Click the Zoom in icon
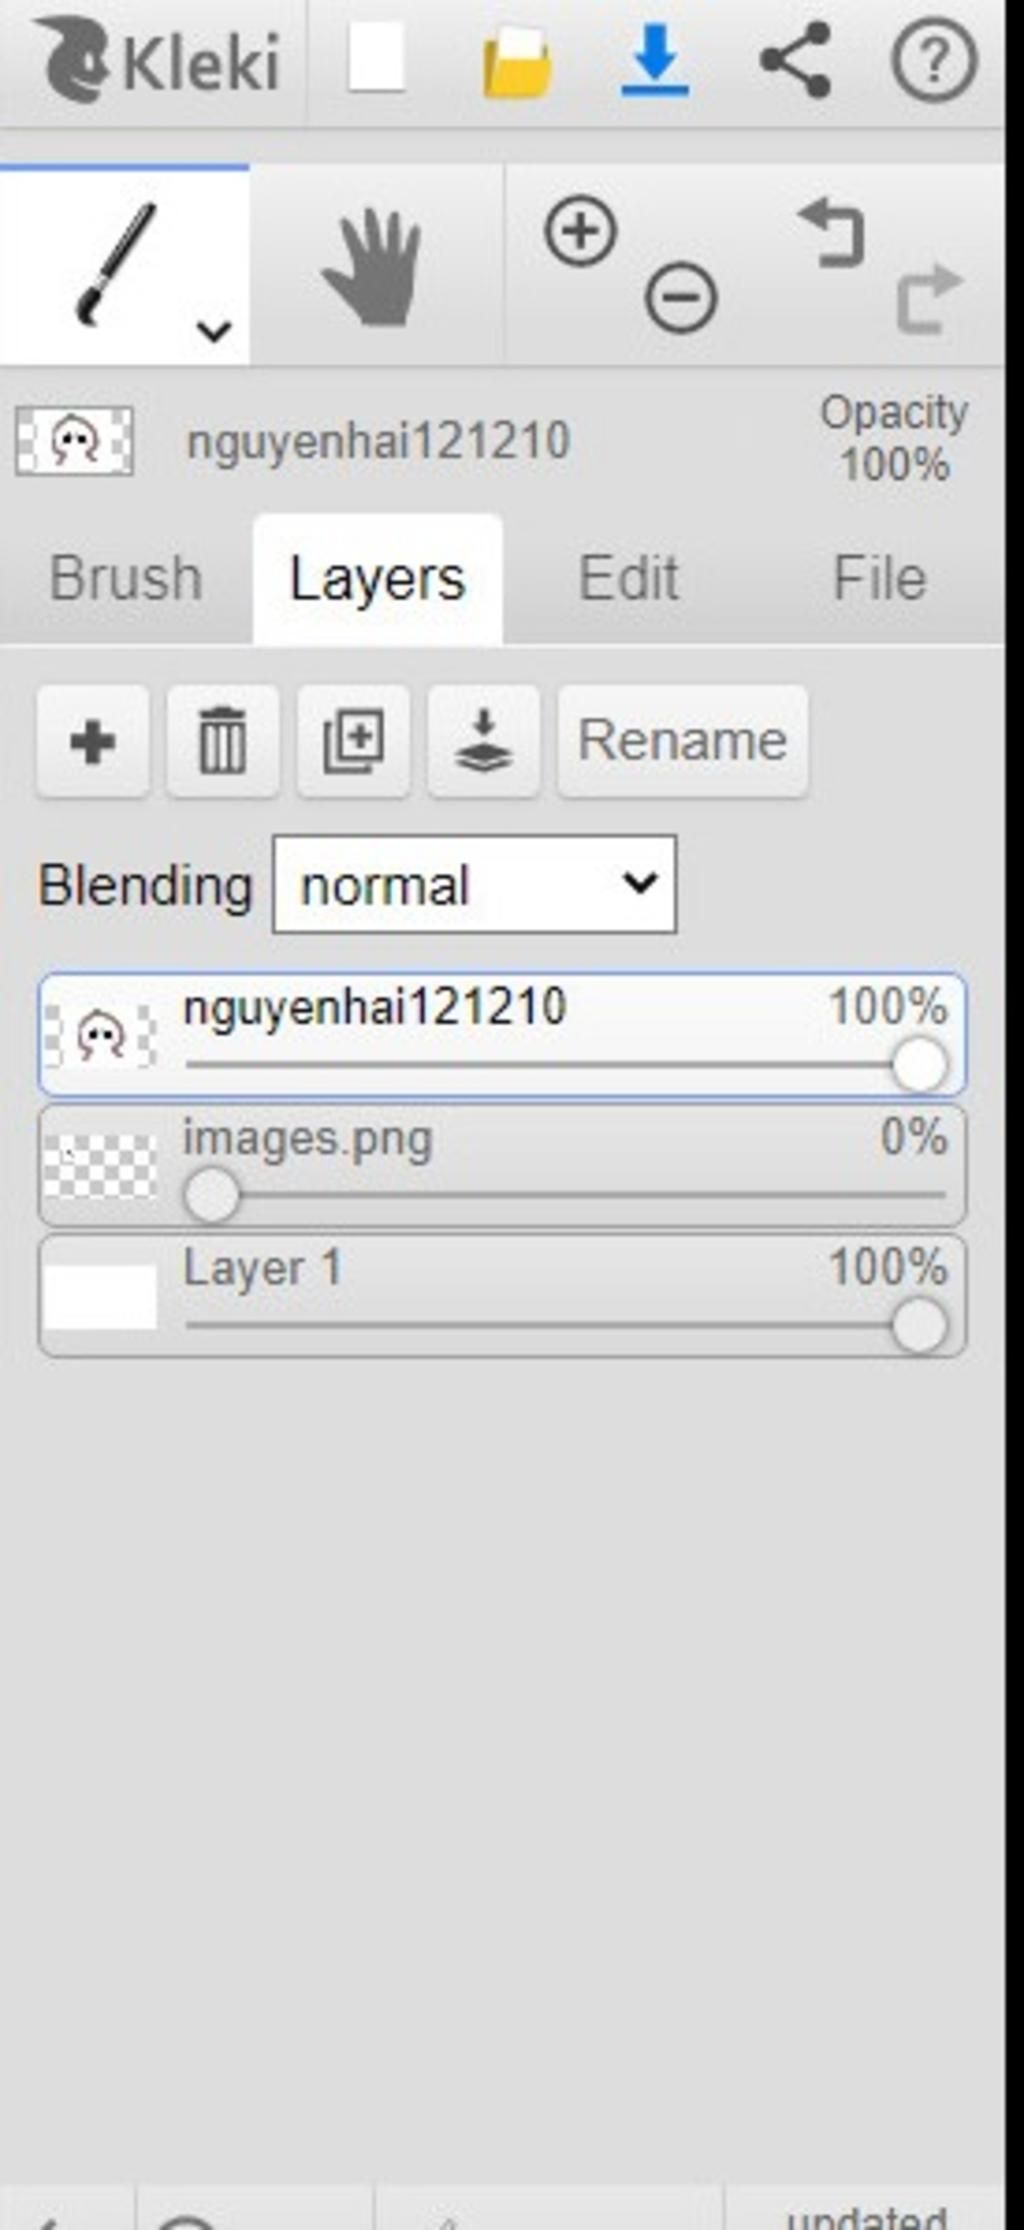Image resolution: width=1024 pixels, height=2230 pixels. click(580, 231)
